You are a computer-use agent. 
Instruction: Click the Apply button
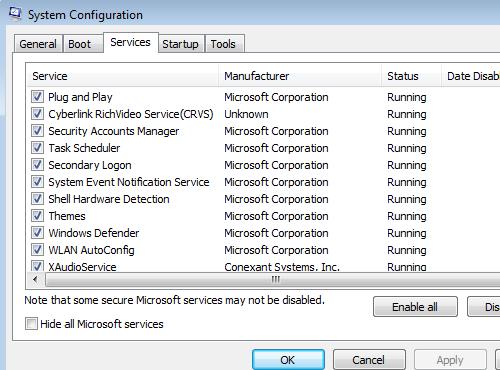tap(450, 360)
